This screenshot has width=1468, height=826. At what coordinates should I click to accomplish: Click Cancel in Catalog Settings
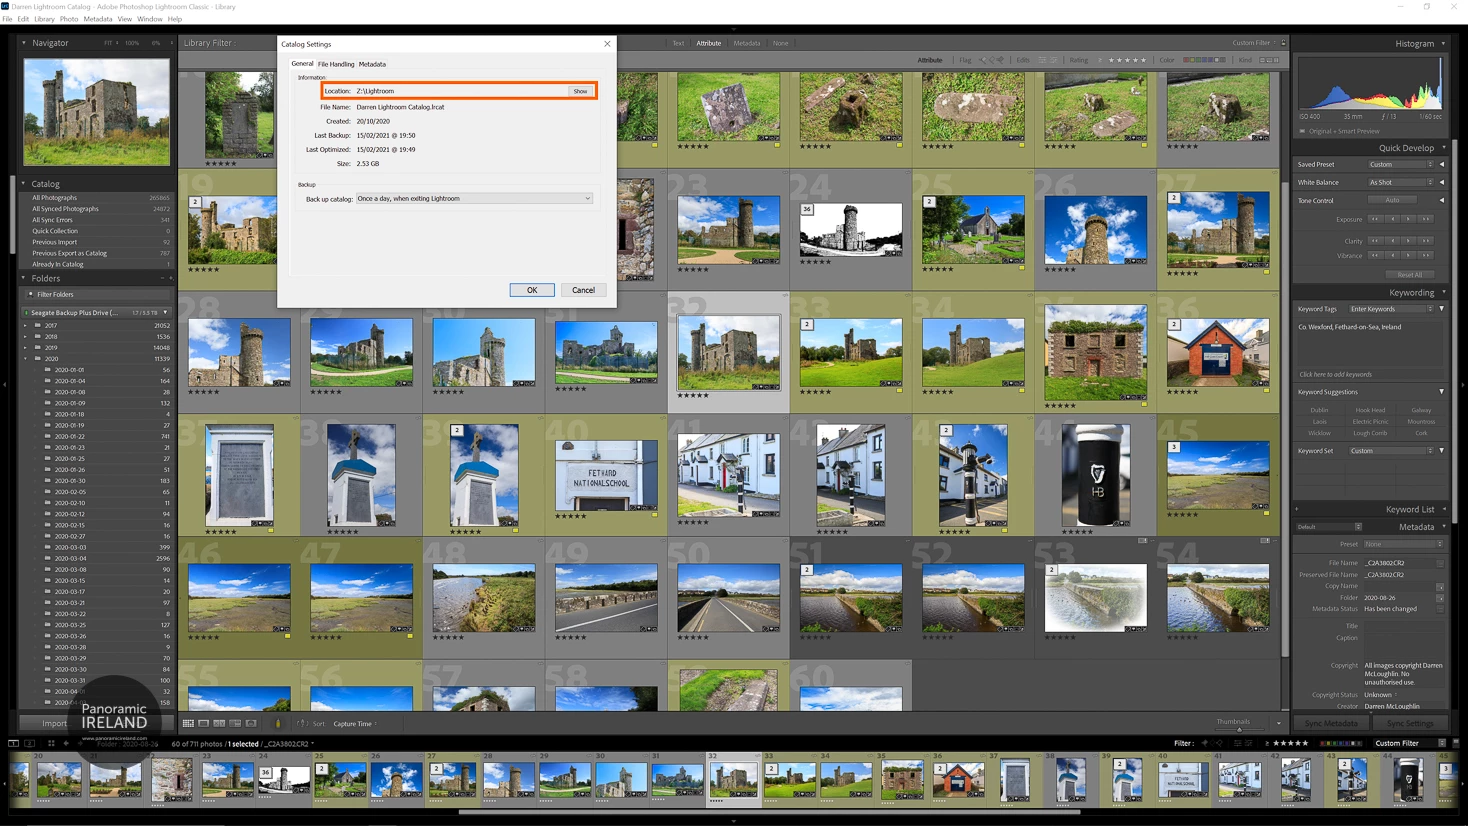pyautogui.click(x=583, y=290)
